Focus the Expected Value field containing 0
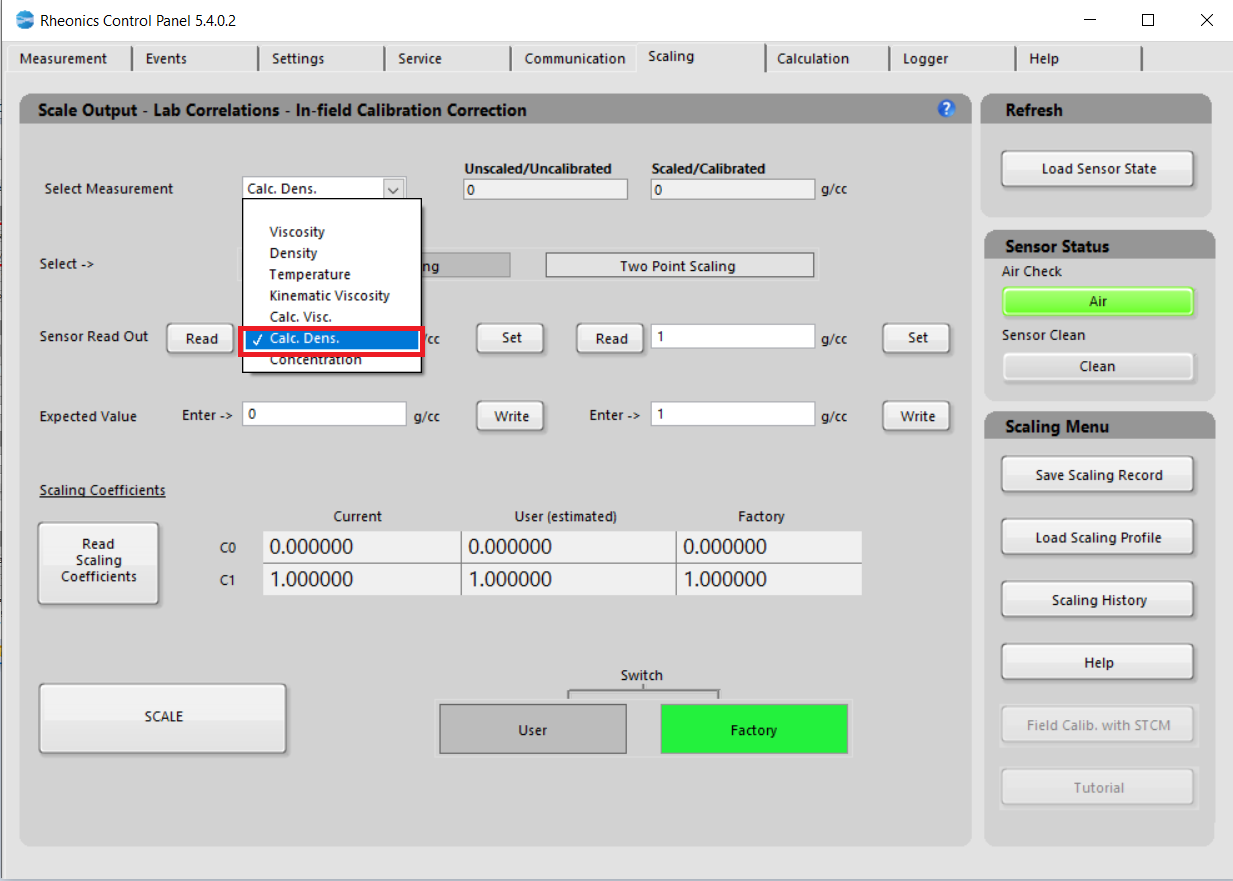 [325, 414]
